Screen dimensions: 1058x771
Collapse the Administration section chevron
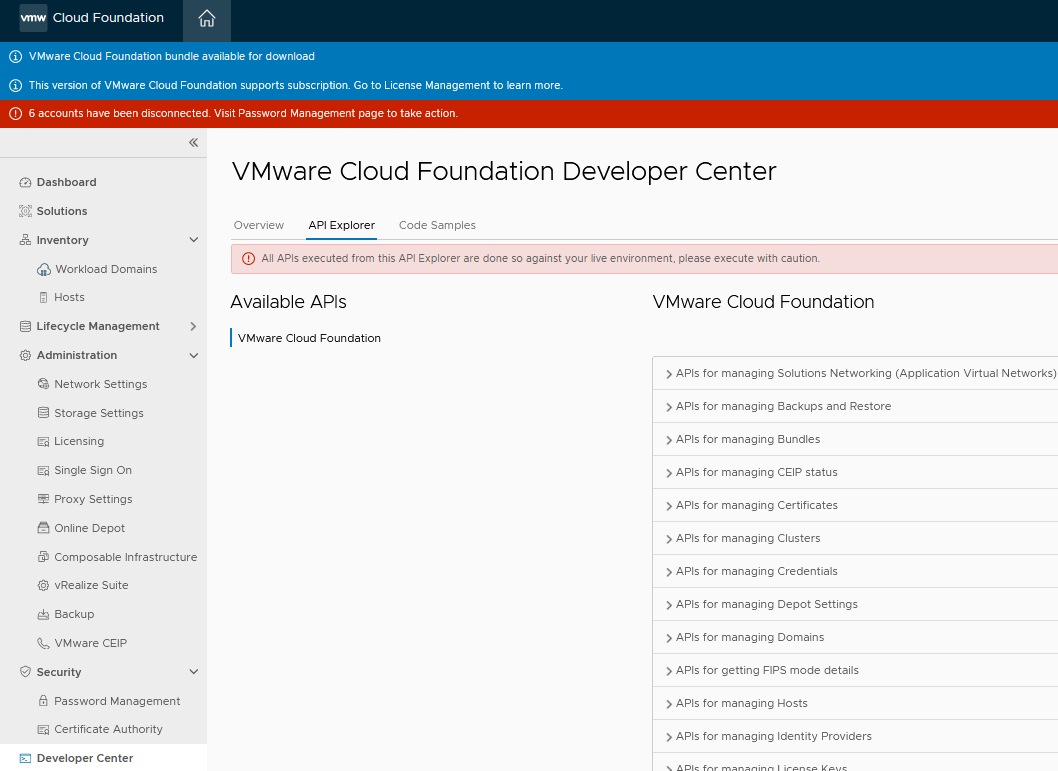click(x=194, y=355)
